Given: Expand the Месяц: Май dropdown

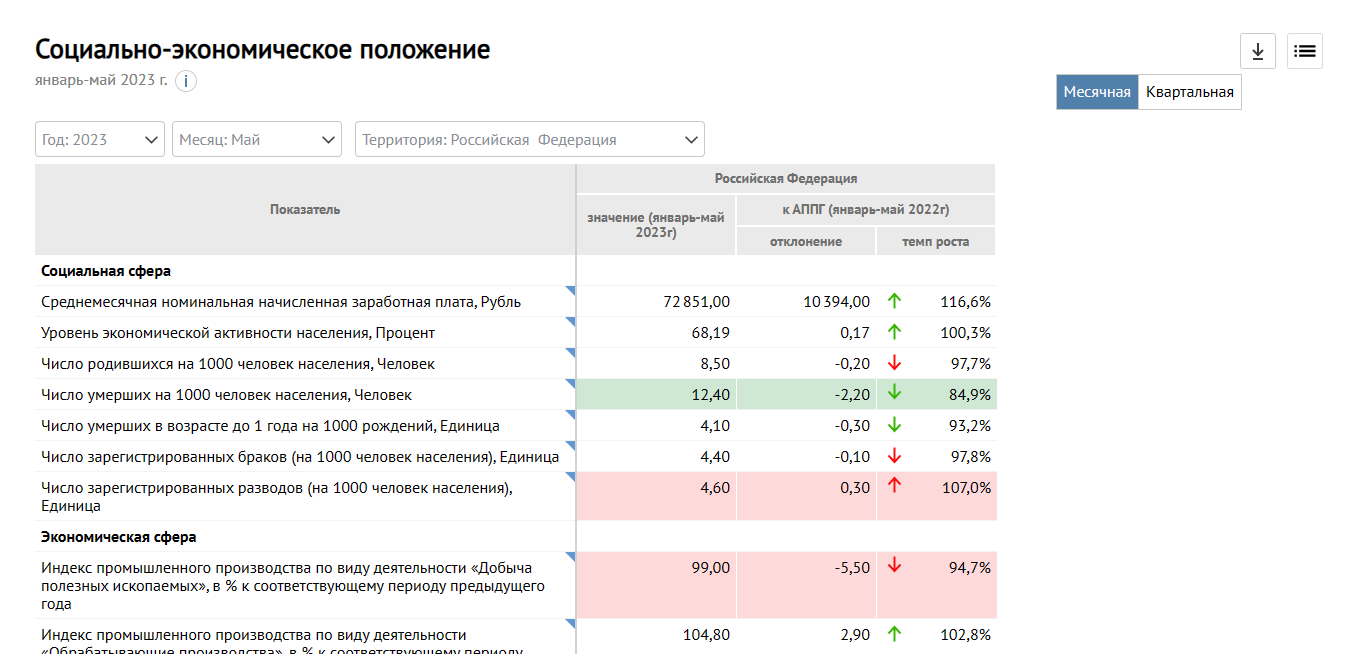Looking at the screenshot, I should click(x=257, y=140).
